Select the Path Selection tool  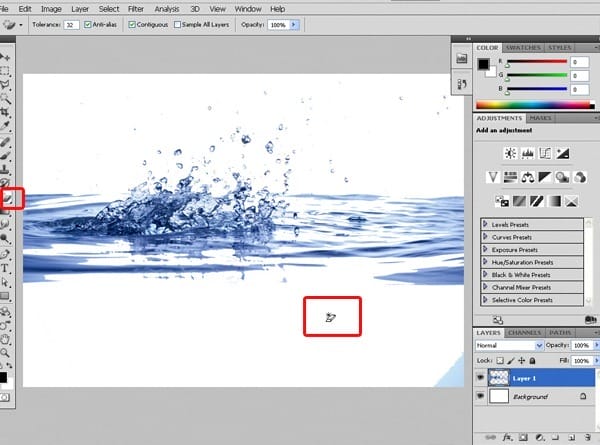coord(5,282)
